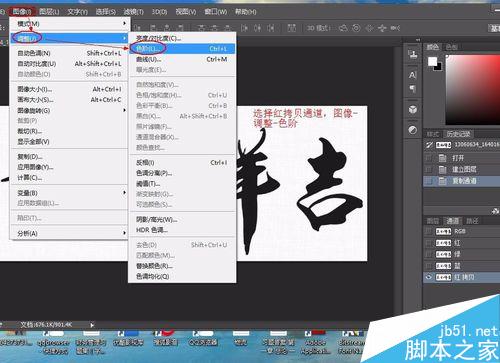The width and height of the screenshot is (500, 363).
Task: Open the status bar document info arrow
Action: pyautogui.click(x=92, y=325)
